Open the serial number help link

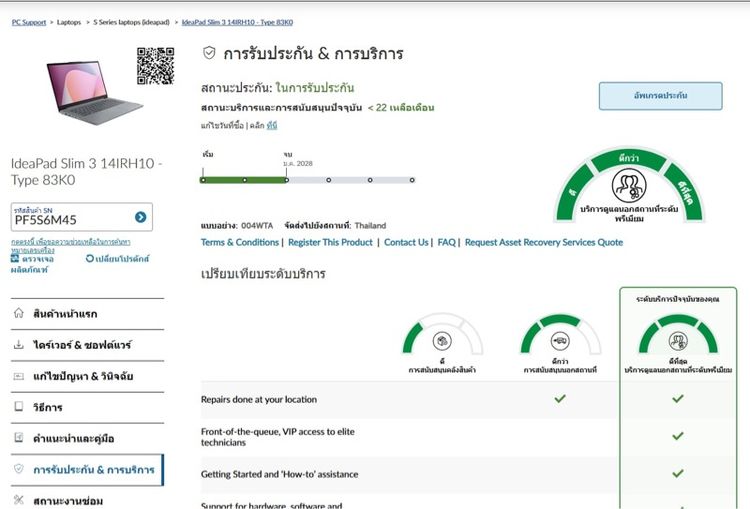pyautogui.click(x=70, y=245)
